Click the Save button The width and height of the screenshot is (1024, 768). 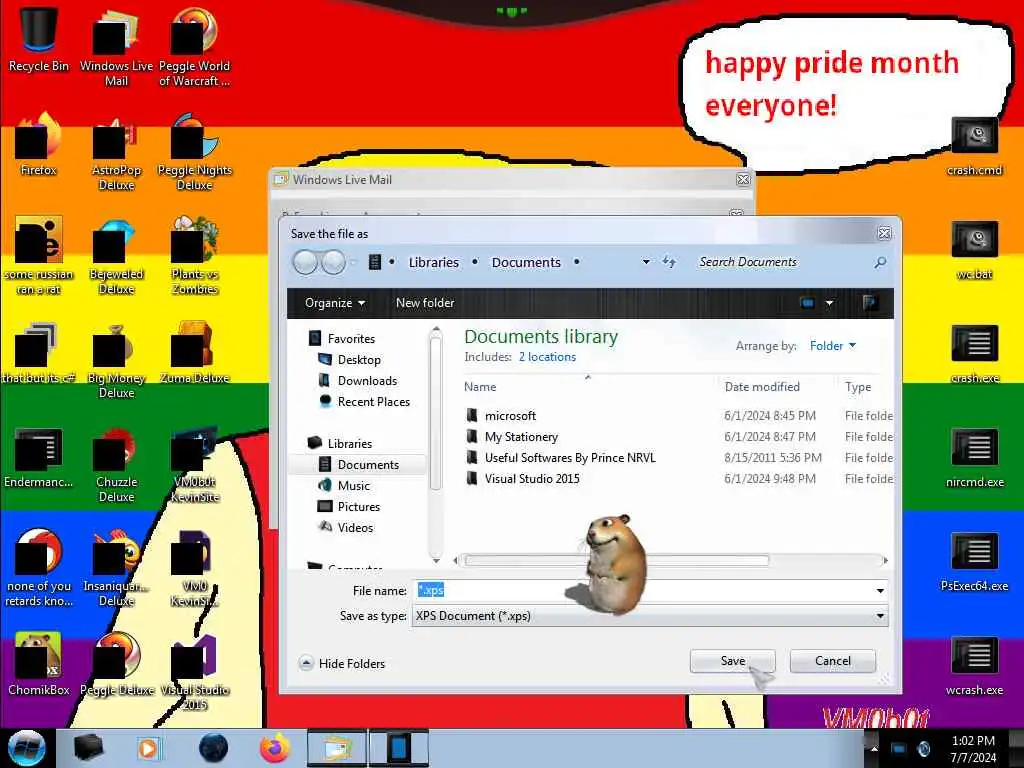(732, 661)
